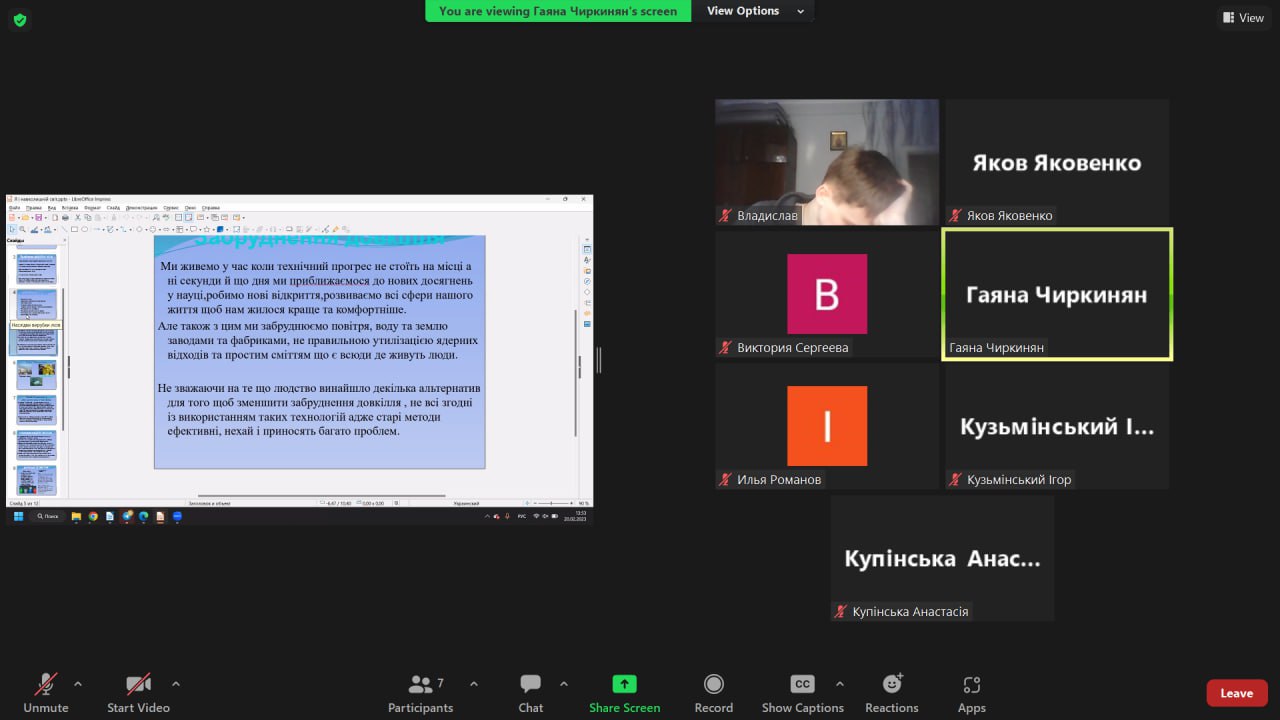The height and width of the screenshot is (720, 1280).
Task: Start recording with the Record button
Action: [x=714, y=693]
